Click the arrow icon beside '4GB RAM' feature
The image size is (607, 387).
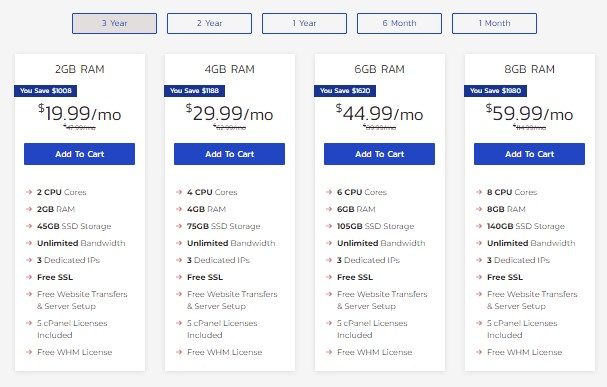point(179,209)
